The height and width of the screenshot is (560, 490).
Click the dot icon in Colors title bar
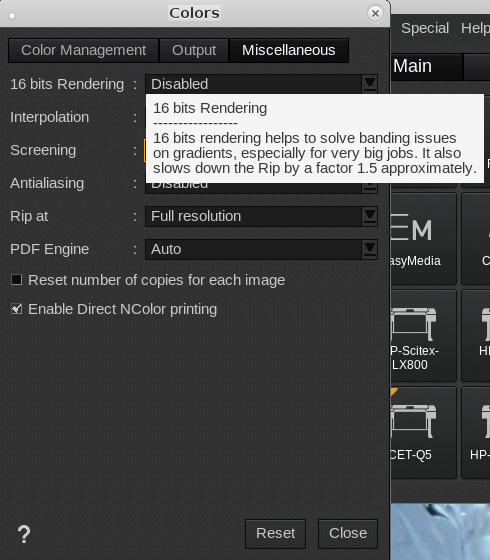[12, 16]
